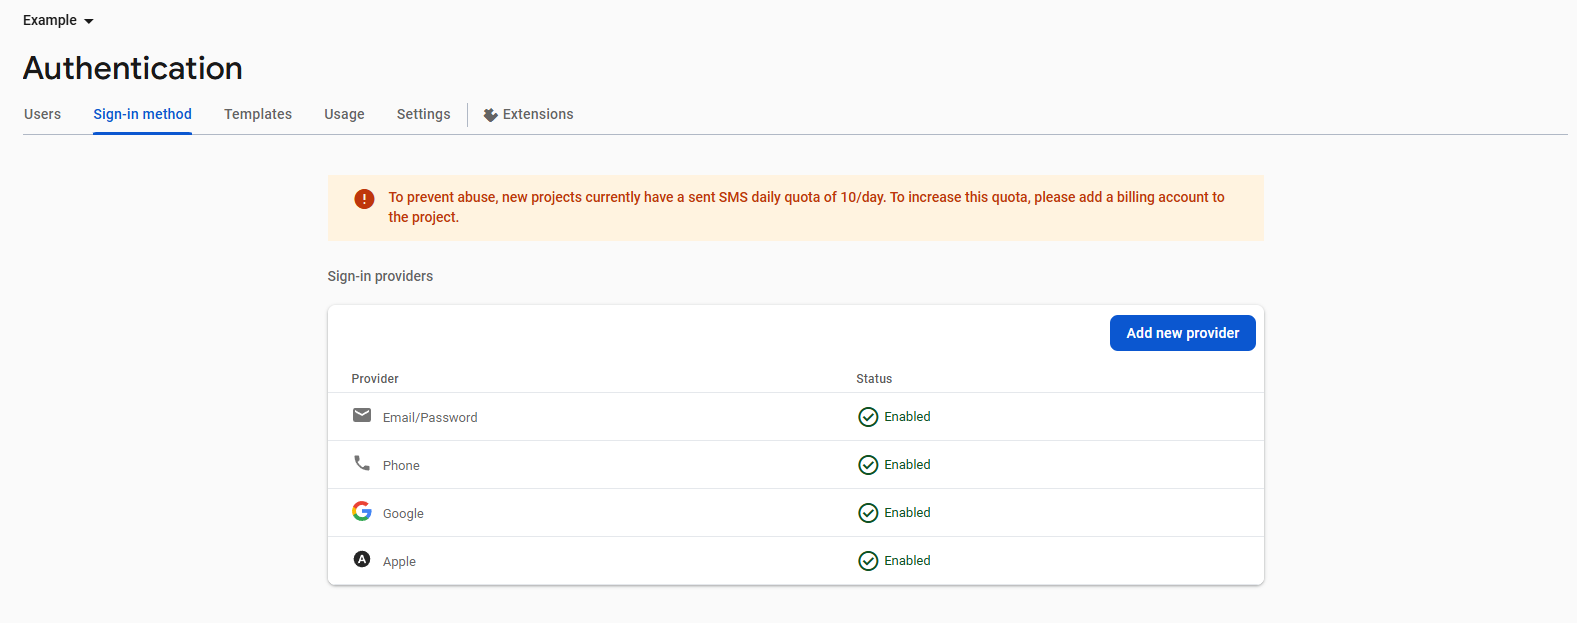Image resolution: width=1577 pixels, height=623 pixels.
Task: Click the Apple provider icon
Action: click(362, 559)
